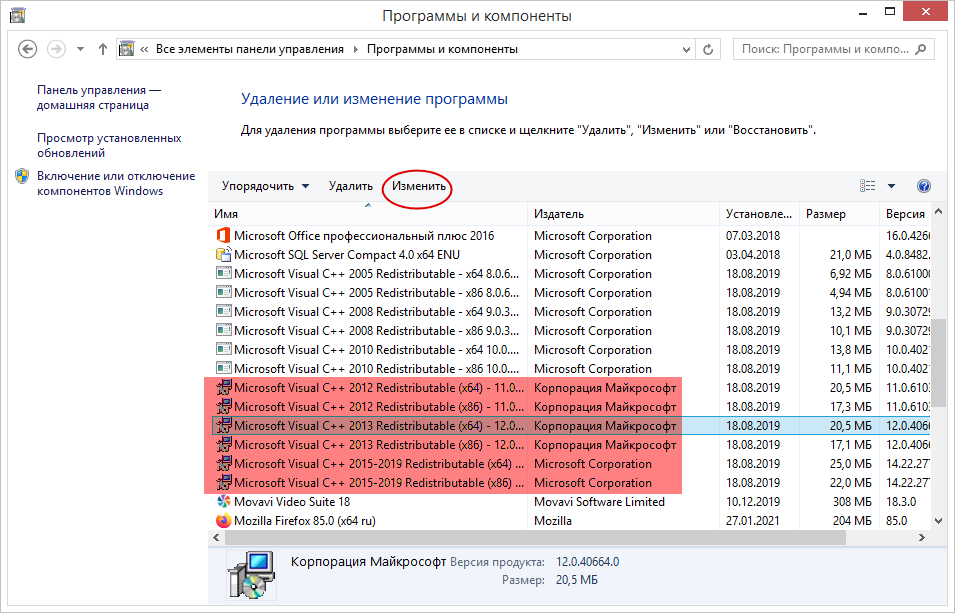
Task: Refresh the address bar location
Action: point(708,49)
